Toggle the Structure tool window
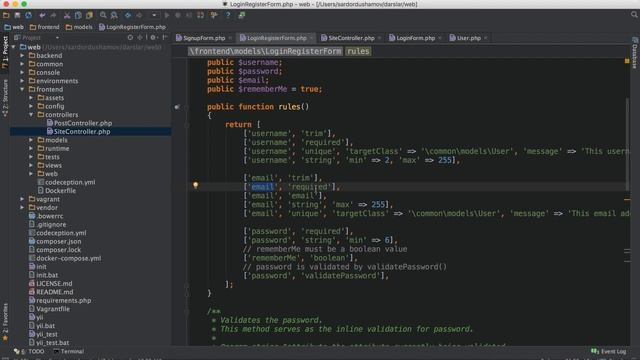The width and height of the screenshot is (640, 360). 5,98
